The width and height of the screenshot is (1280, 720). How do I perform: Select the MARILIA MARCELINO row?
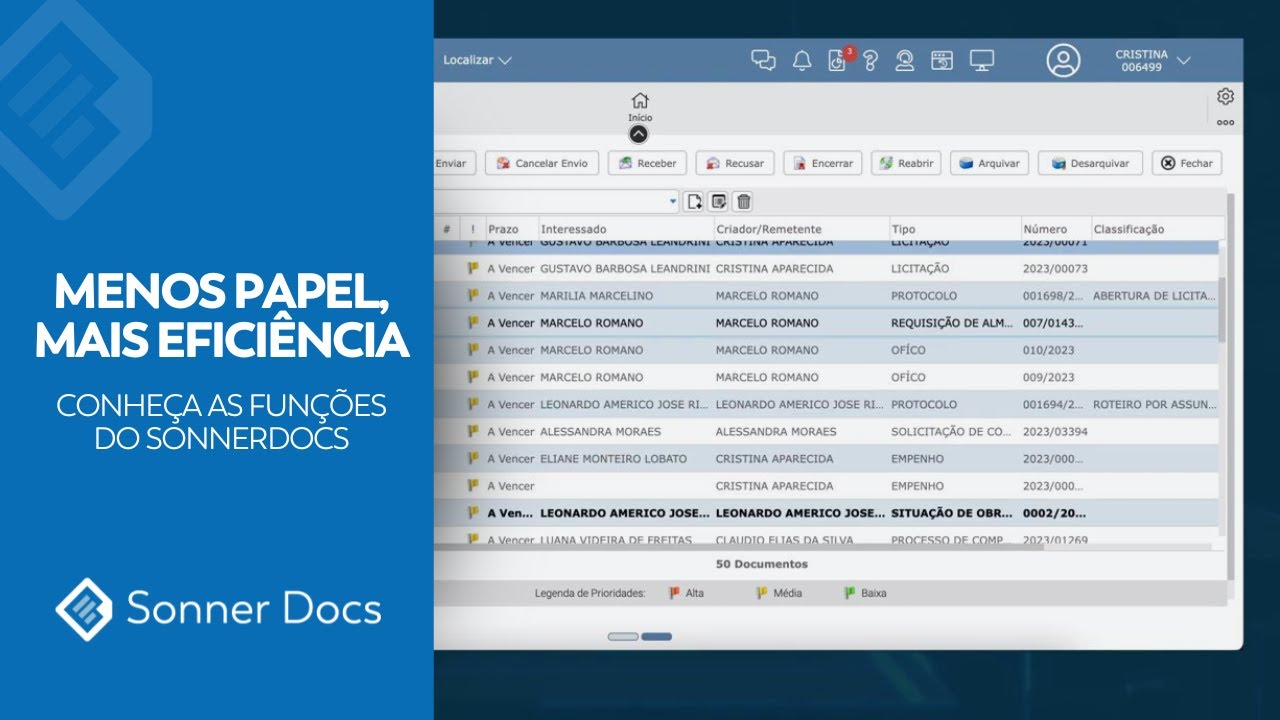tap(826, 296)
